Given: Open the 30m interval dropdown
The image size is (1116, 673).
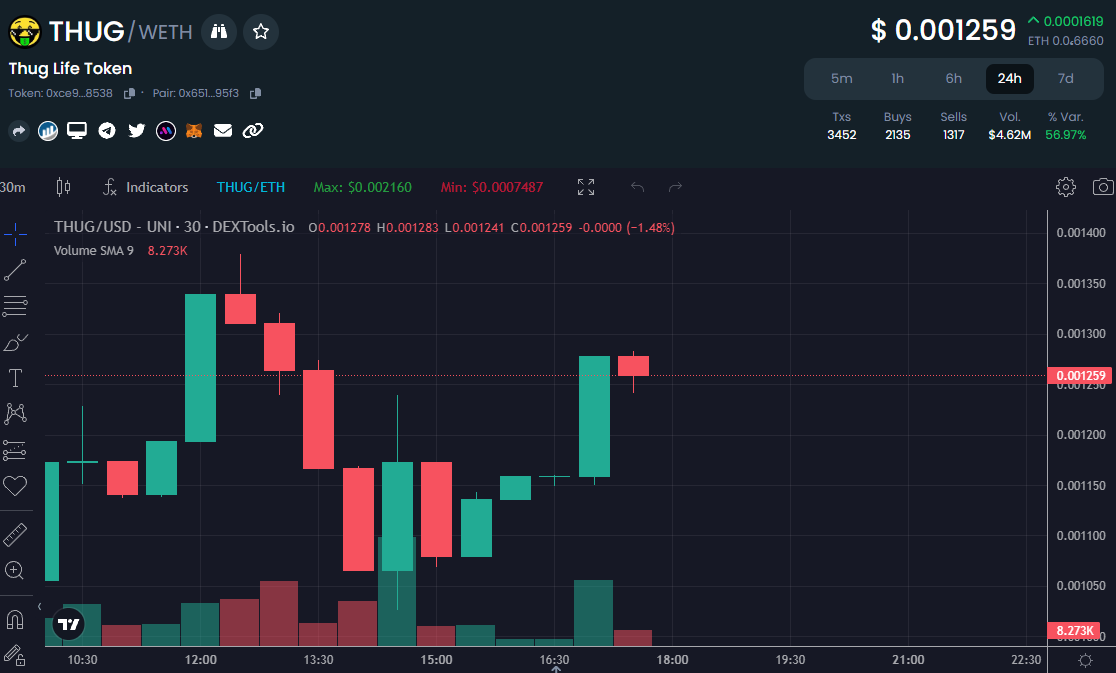Looking at the screenshot, I should coord(13,187).
